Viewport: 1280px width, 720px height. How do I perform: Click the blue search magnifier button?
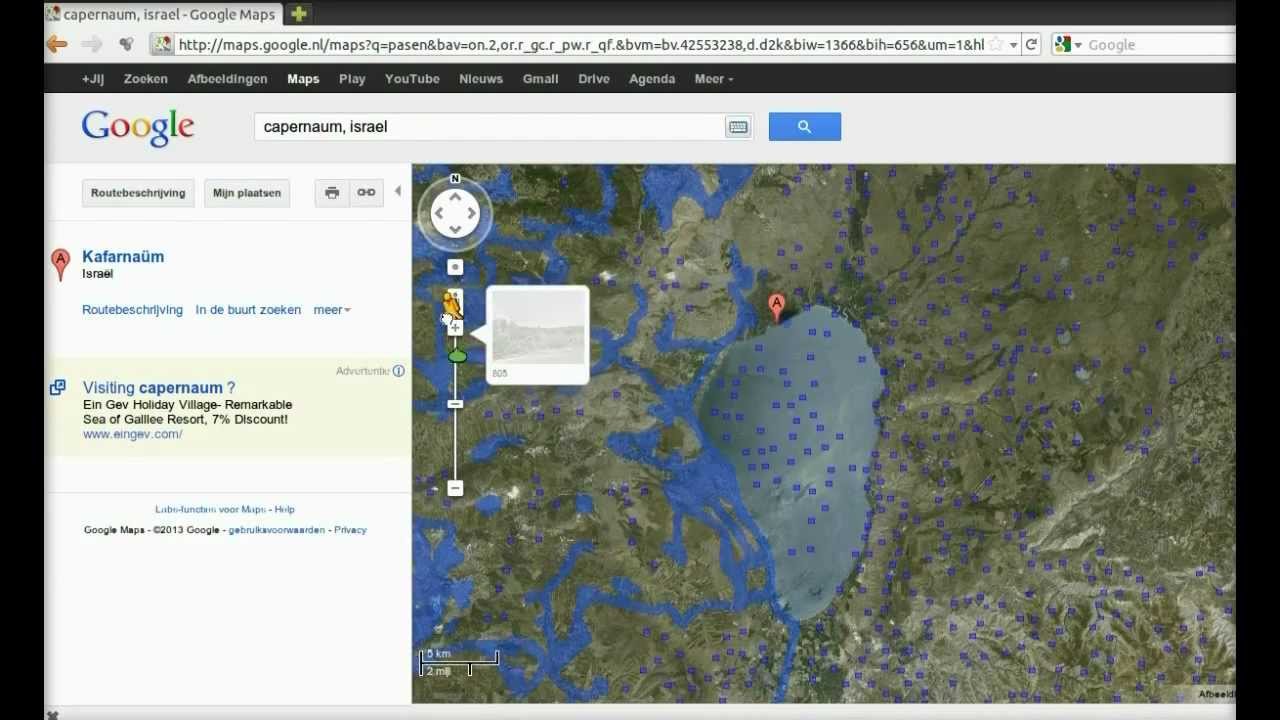pos(804,127)
